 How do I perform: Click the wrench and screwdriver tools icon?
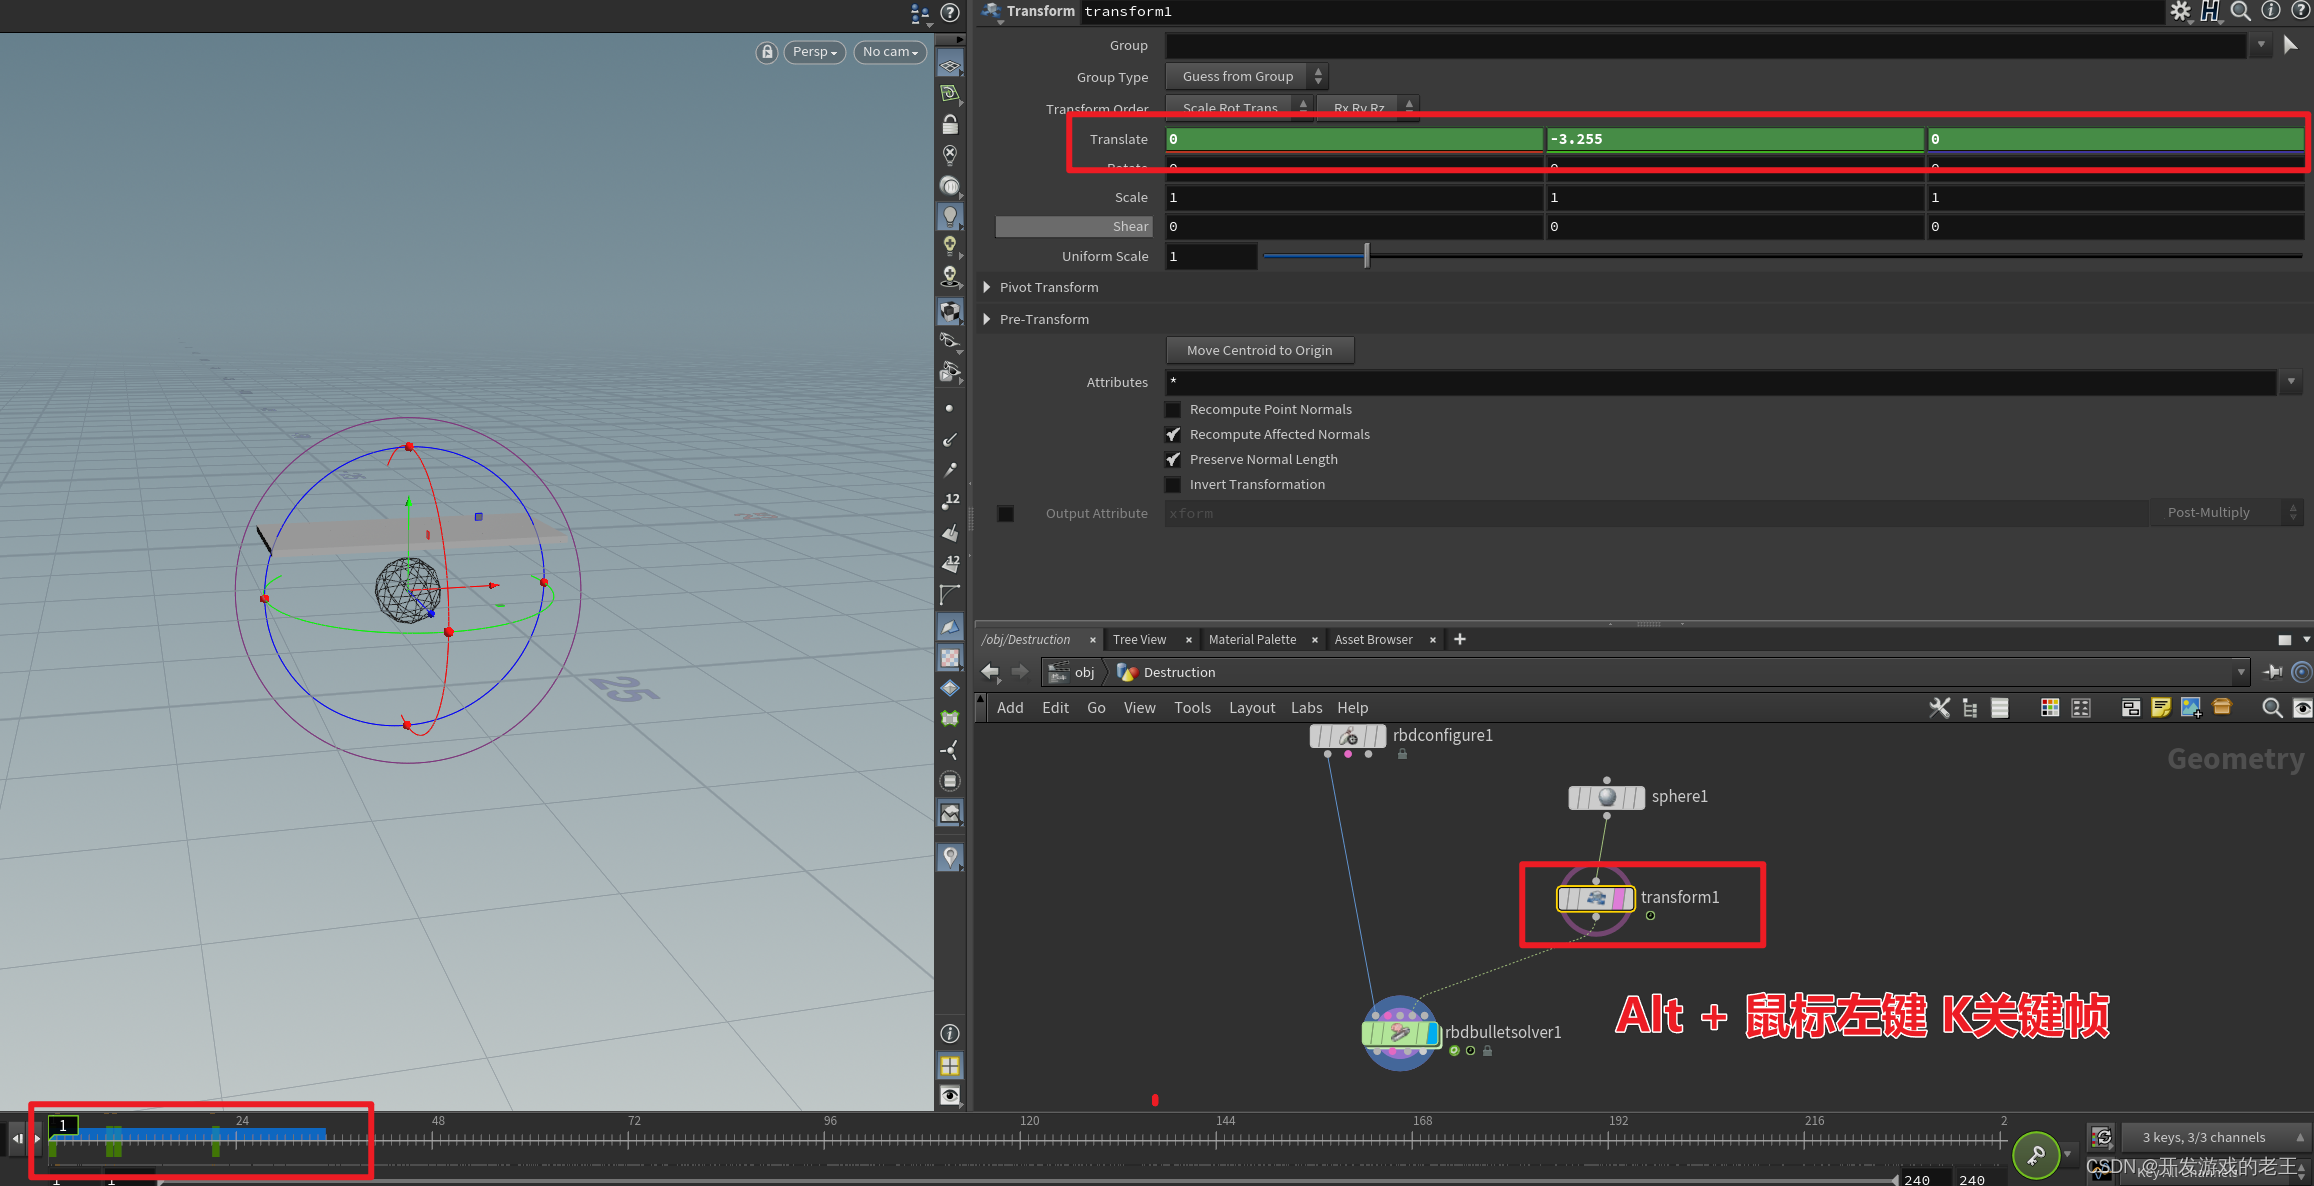coord(1939,708)
